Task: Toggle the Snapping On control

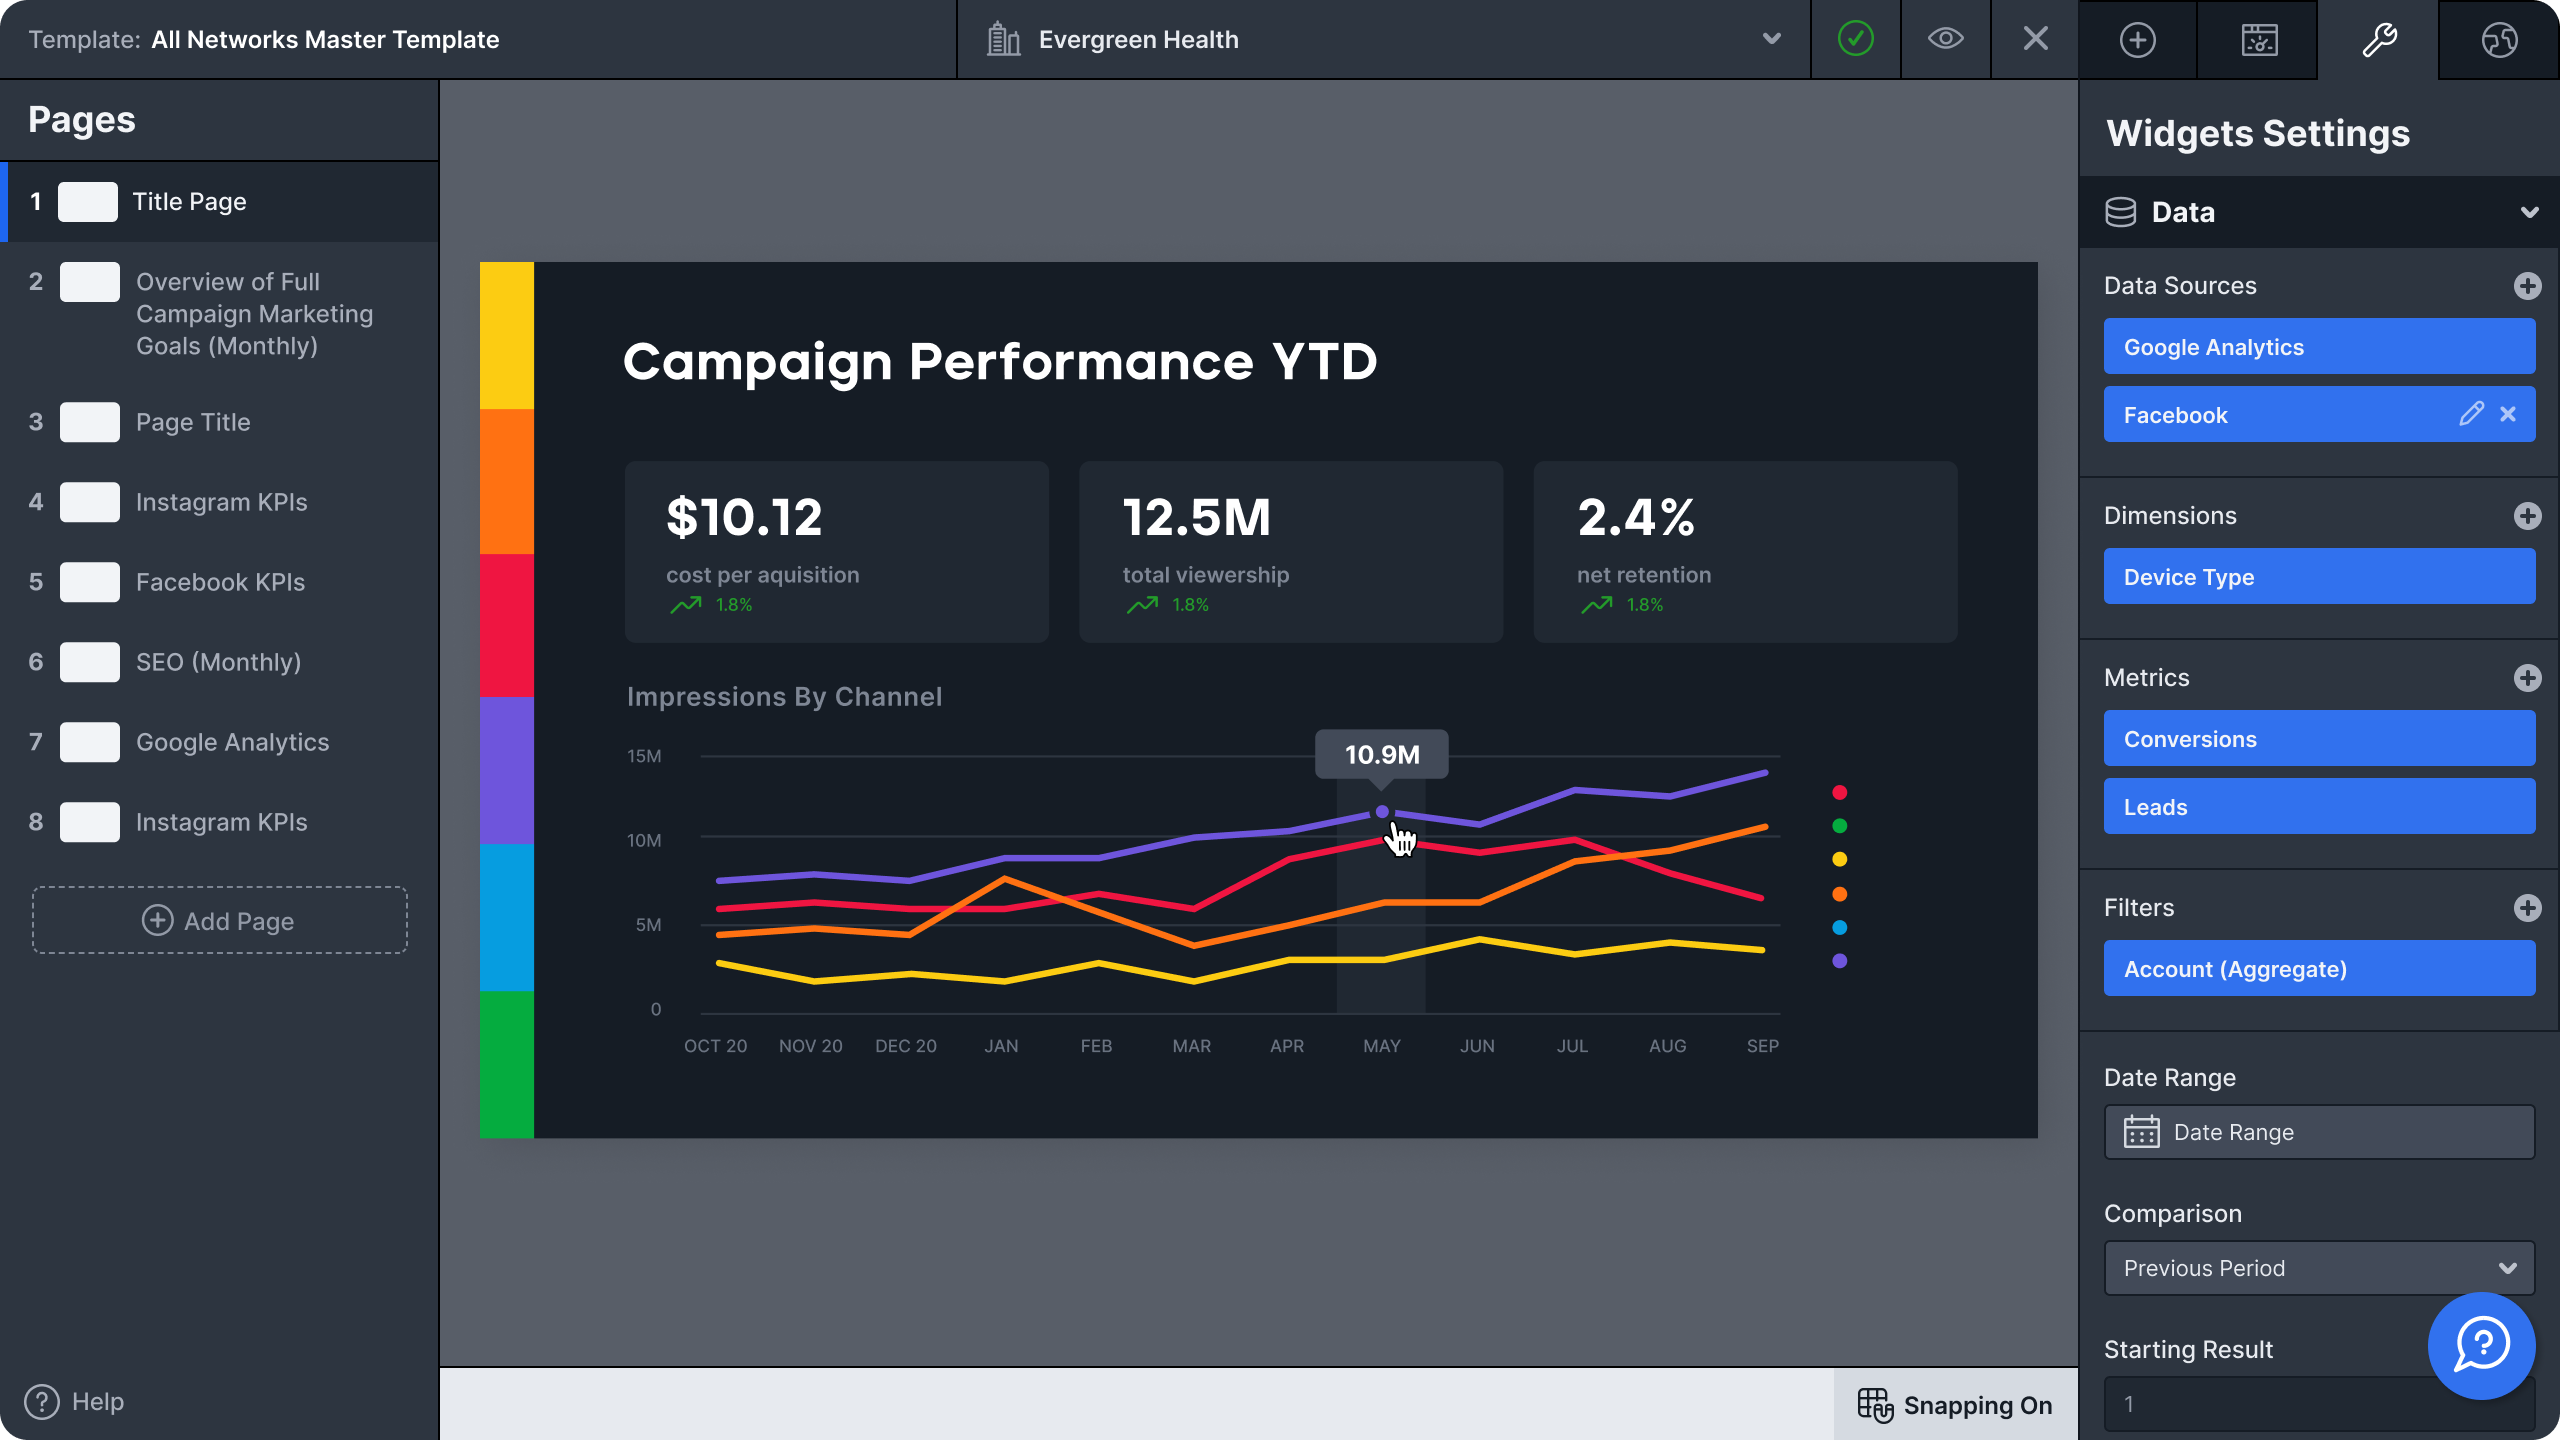Action: point(1955,1405)
